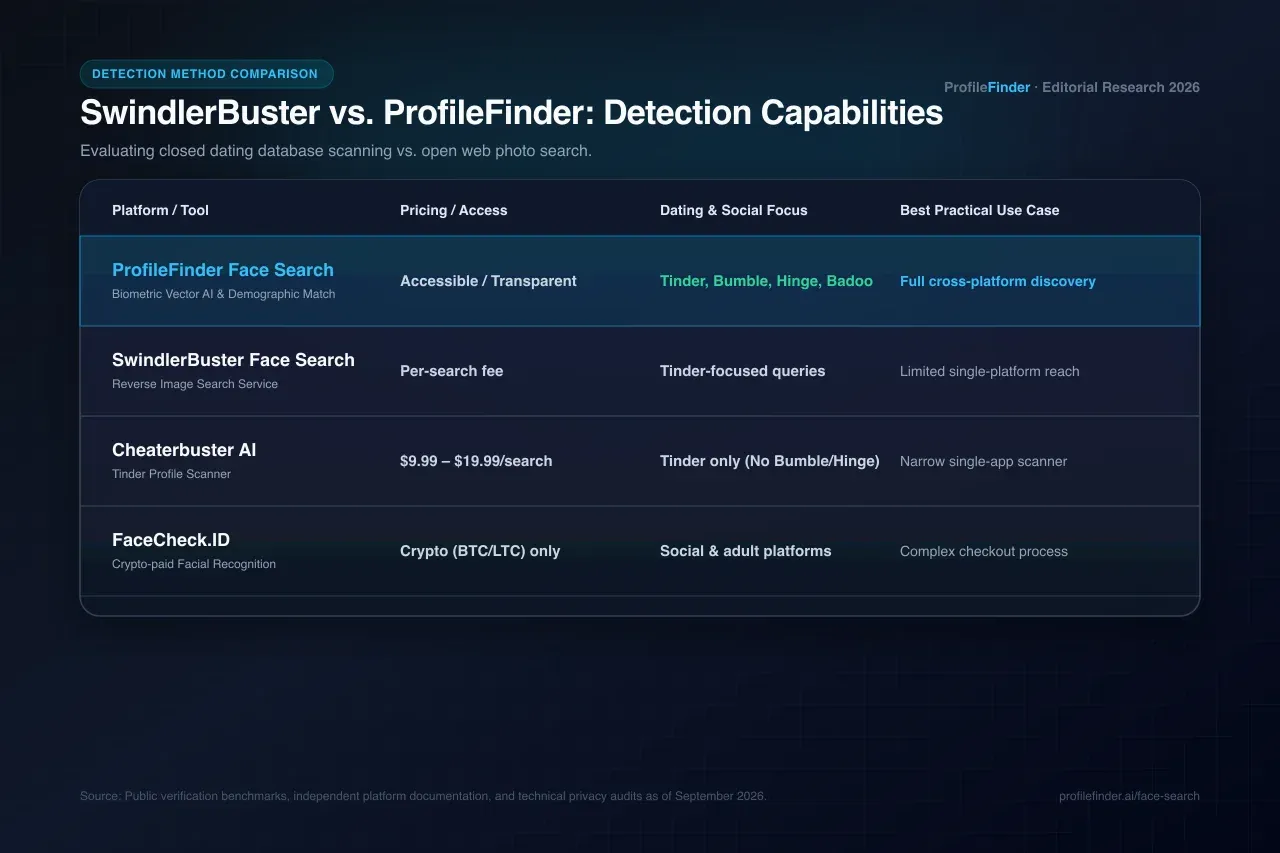Click the '$9.99 – $19.99/search' pricing cell
The image size is (1280, 853).
[x=476, y=461]
